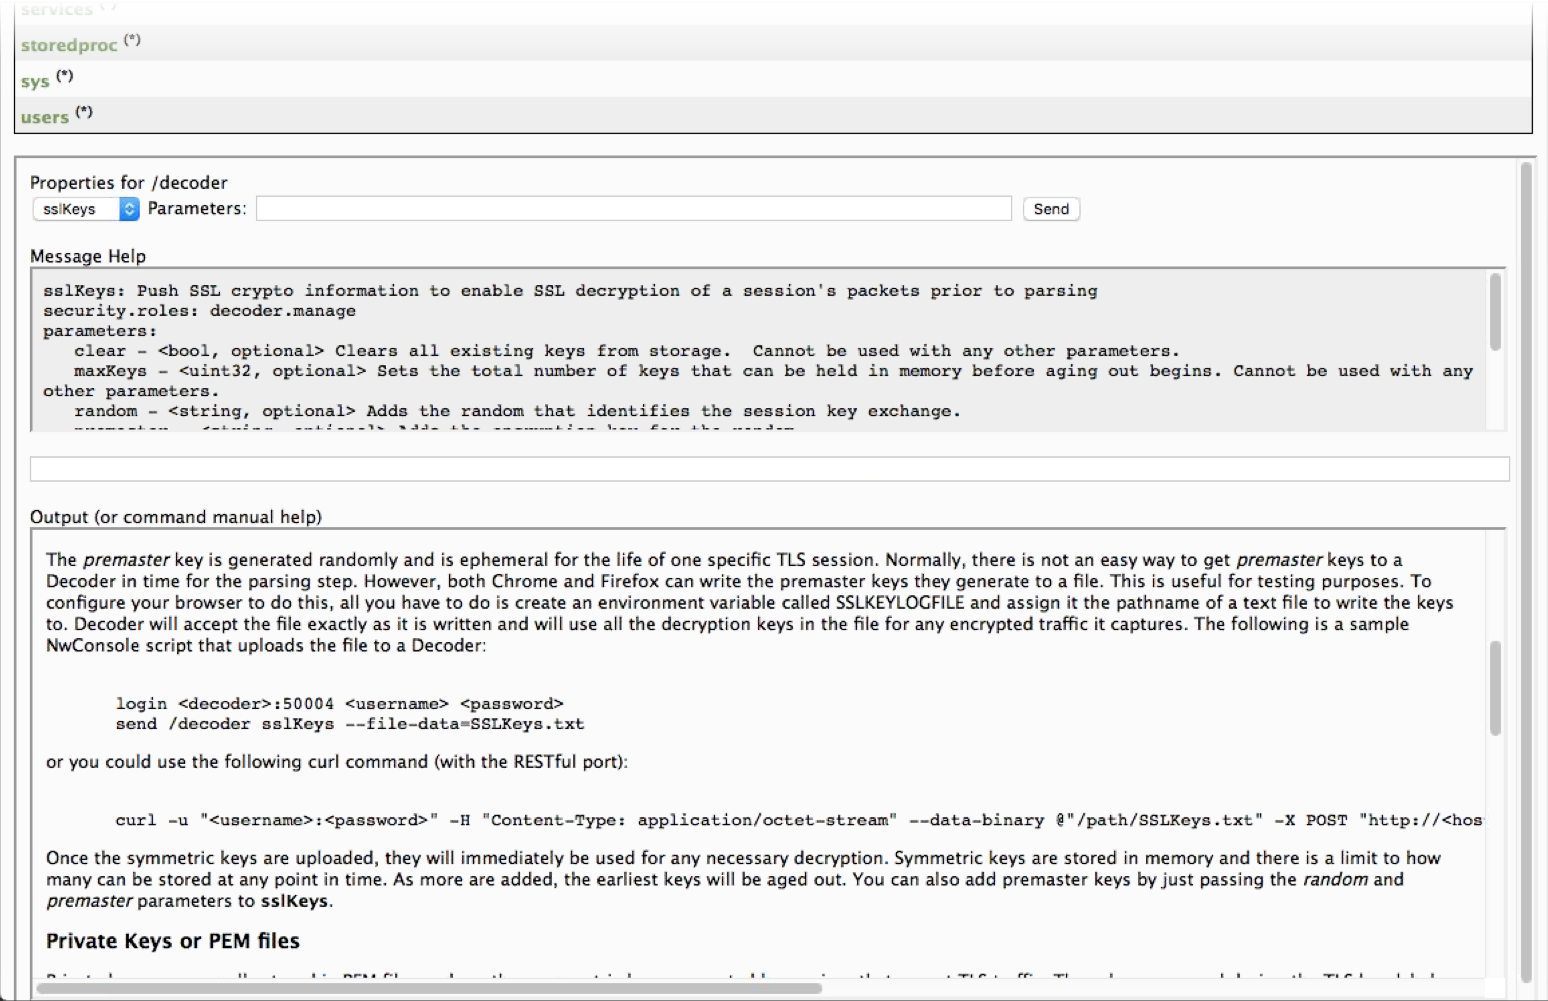
Task: Open the users node link
Action: tap(45, 118)
